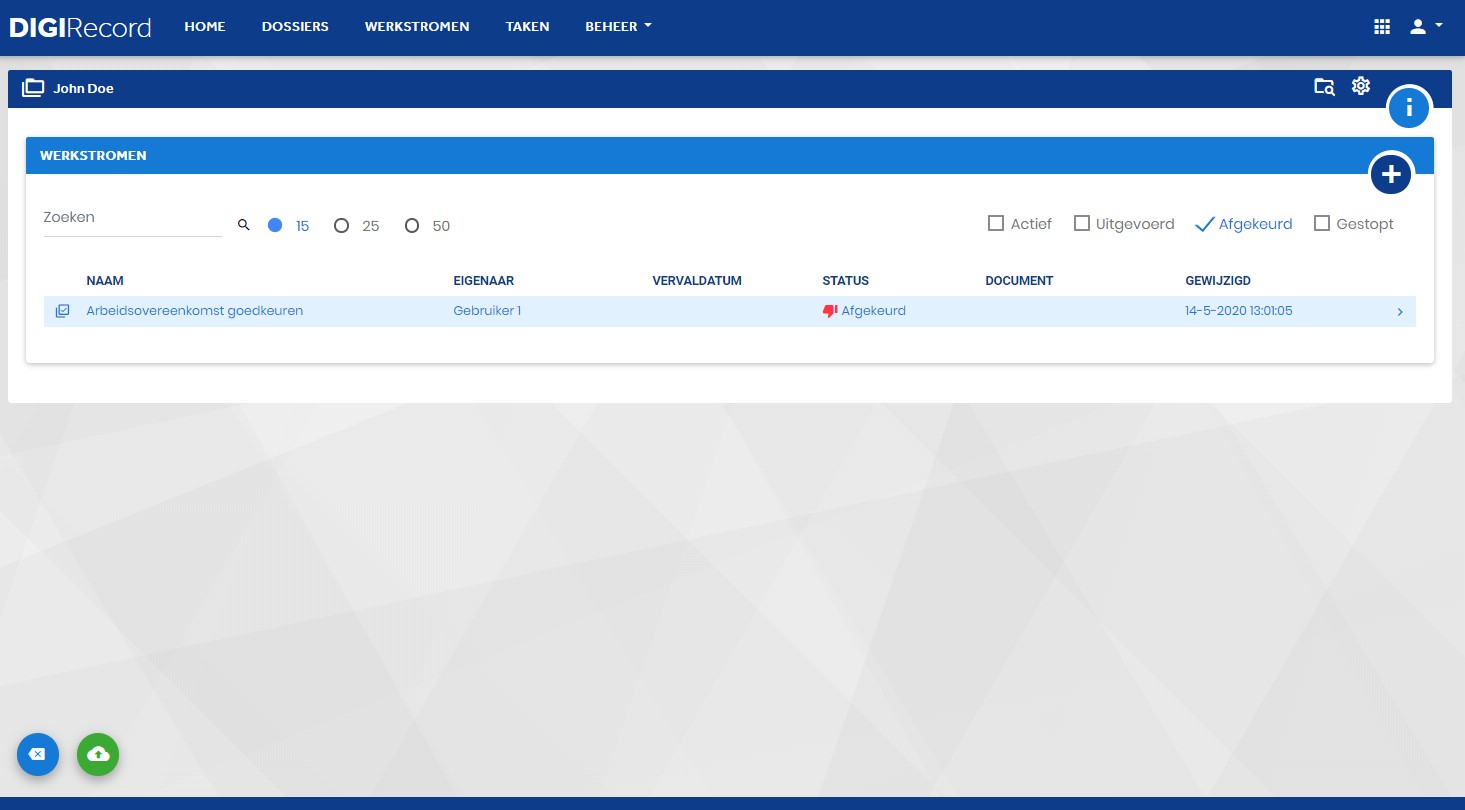Open dossier settings gear icon

click(x=1360, y=86)
